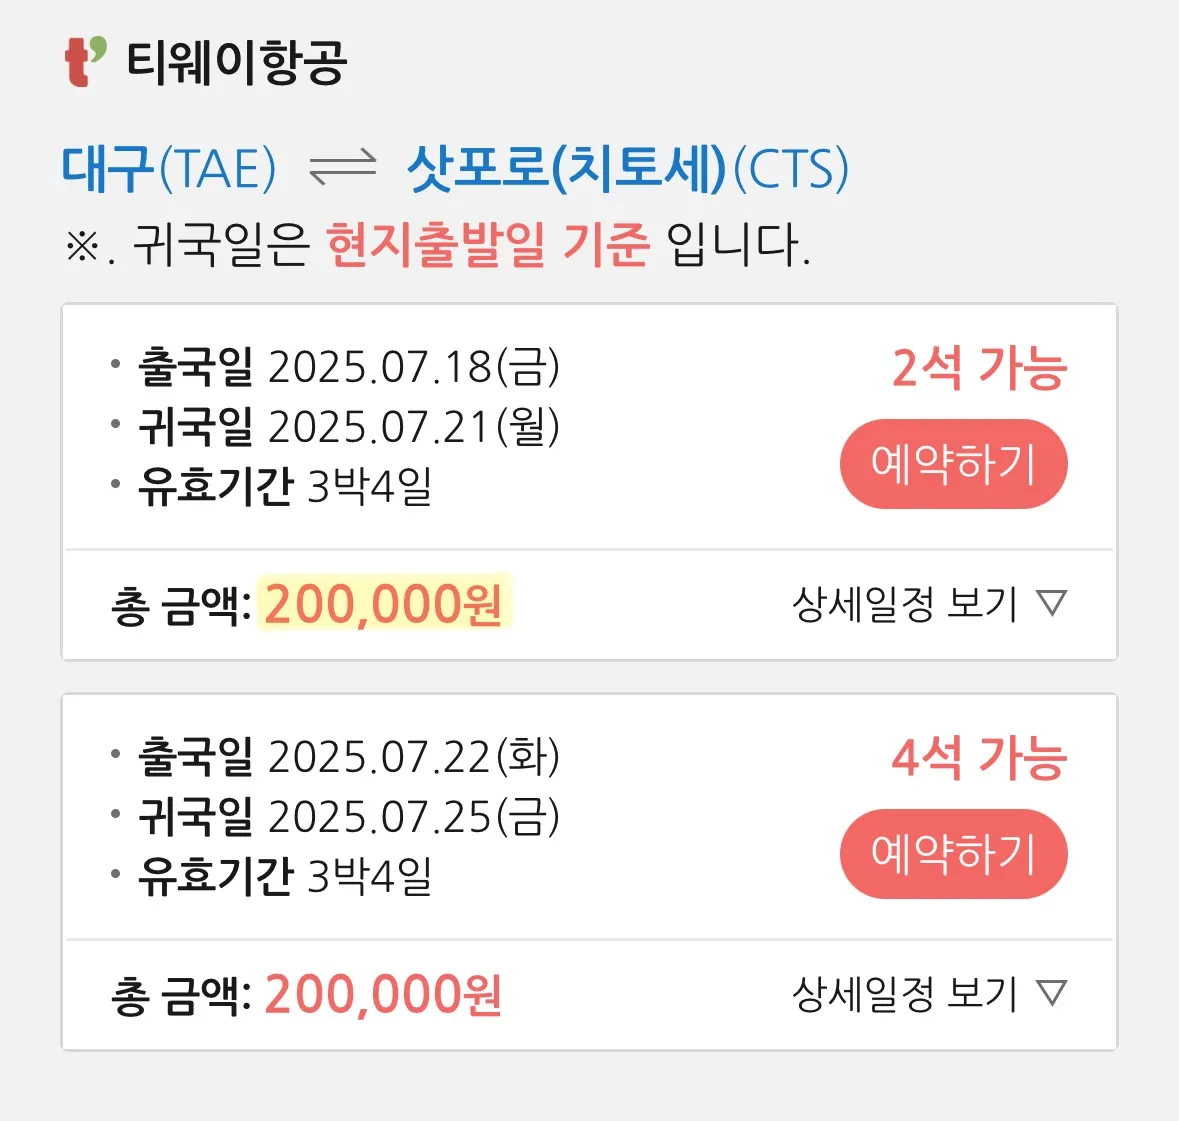
Task: Click the yellow-highlighted 200,000원 price
Action: 384,604
